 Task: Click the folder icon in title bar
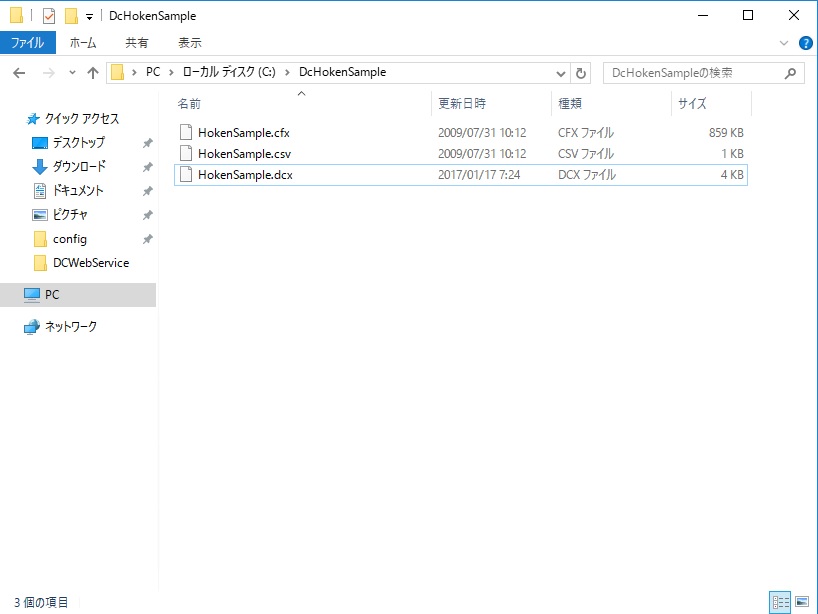coord(17,16)
